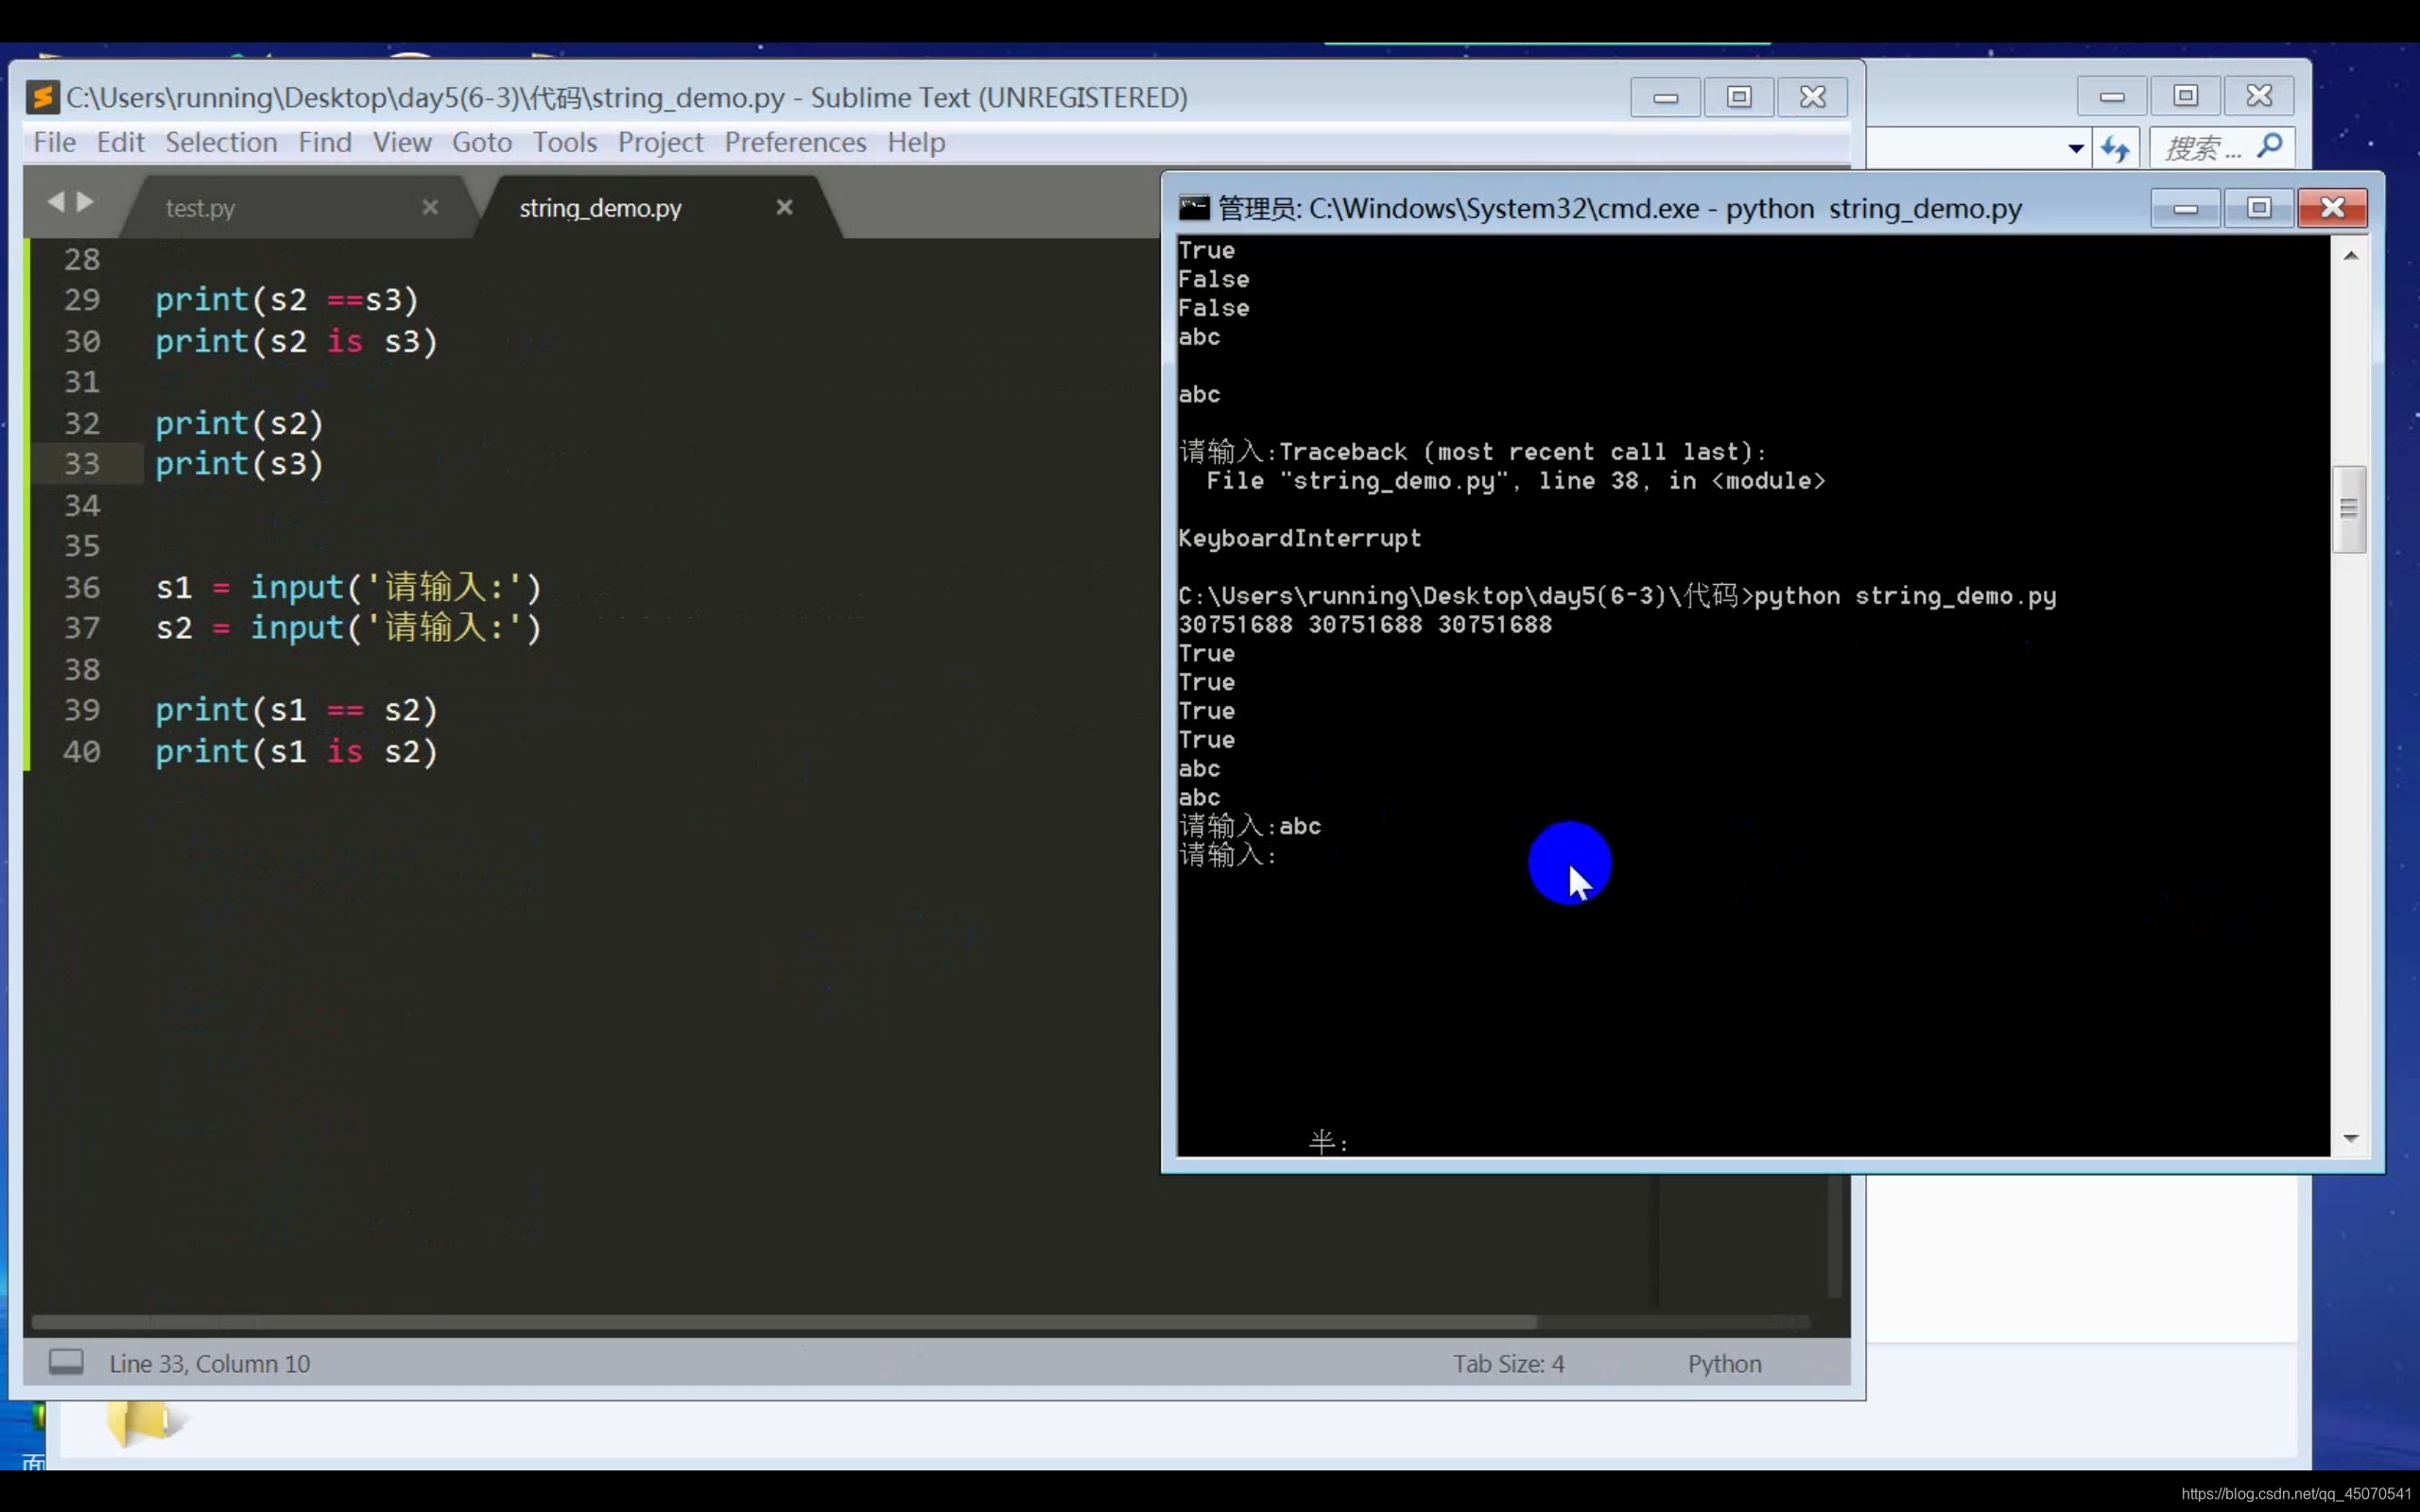Image resolution: width=2420 pixels, height=1512 pixels.
Task: Open the Tools menu
Action: pos(564,143)
